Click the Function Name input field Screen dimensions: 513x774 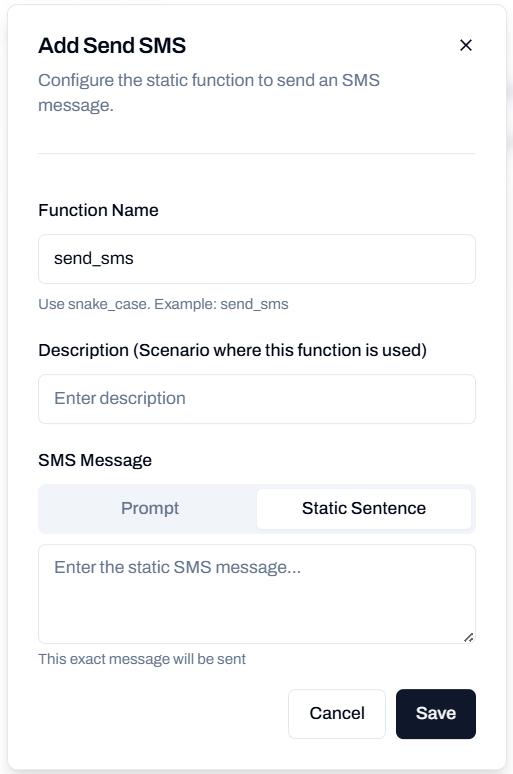point(257,259)
